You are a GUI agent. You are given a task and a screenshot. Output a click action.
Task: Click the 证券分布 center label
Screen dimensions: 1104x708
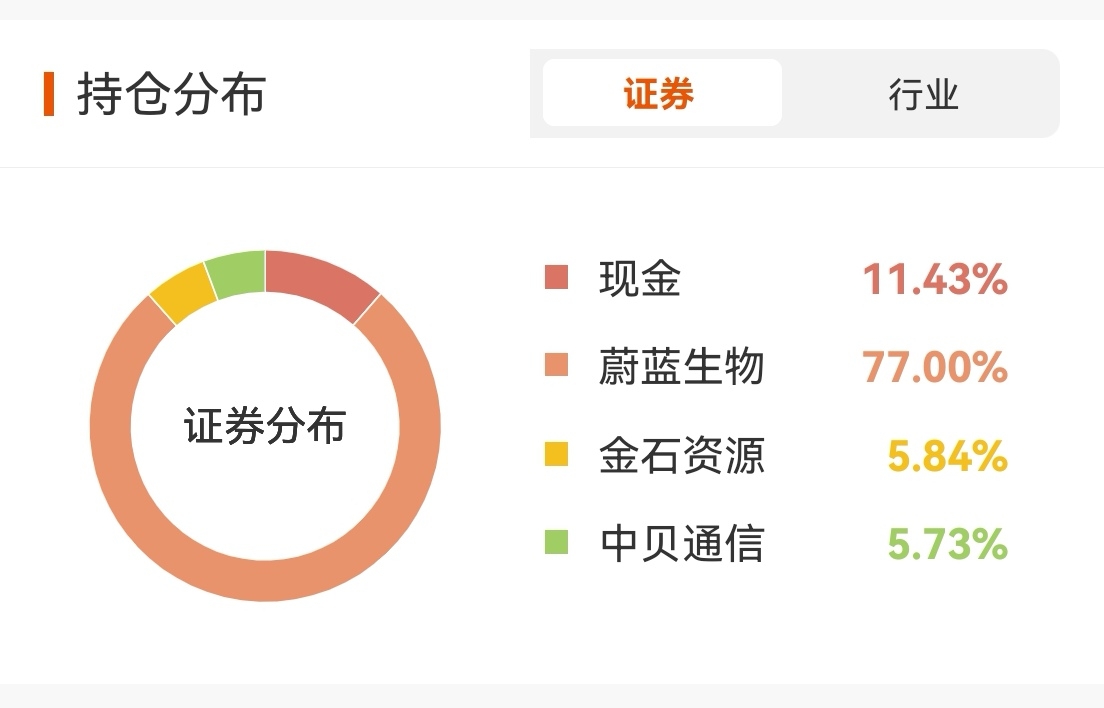(265, 425)
